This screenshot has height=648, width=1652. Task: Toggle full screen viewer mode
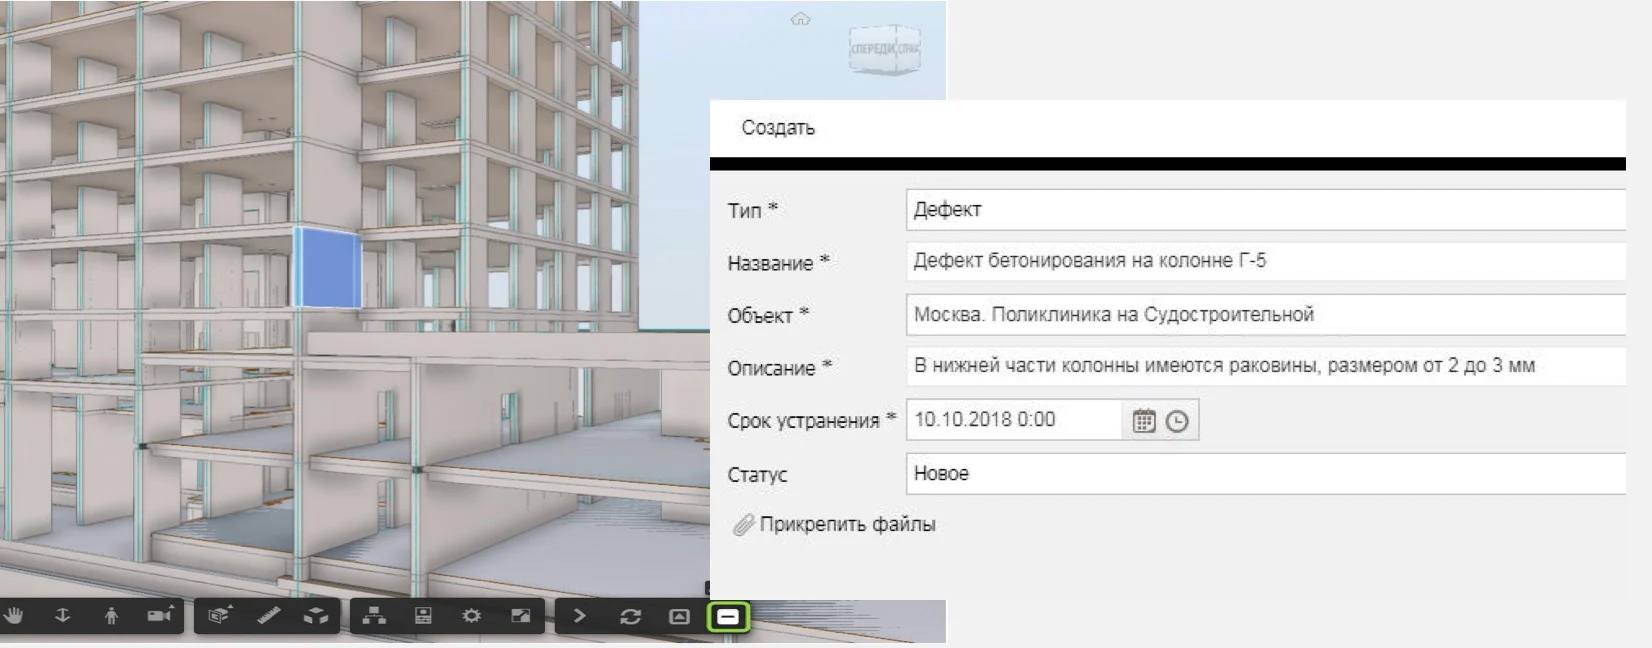coord(520,616)
